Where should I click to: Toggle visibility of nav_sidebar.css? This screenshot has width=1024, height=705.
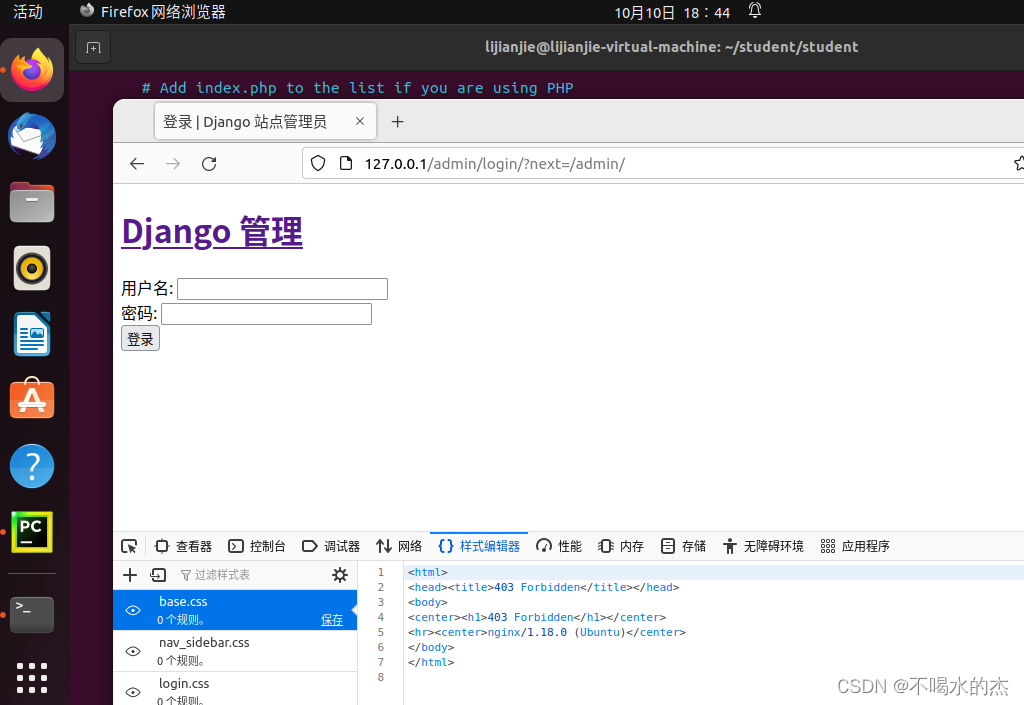click(133, 650)
